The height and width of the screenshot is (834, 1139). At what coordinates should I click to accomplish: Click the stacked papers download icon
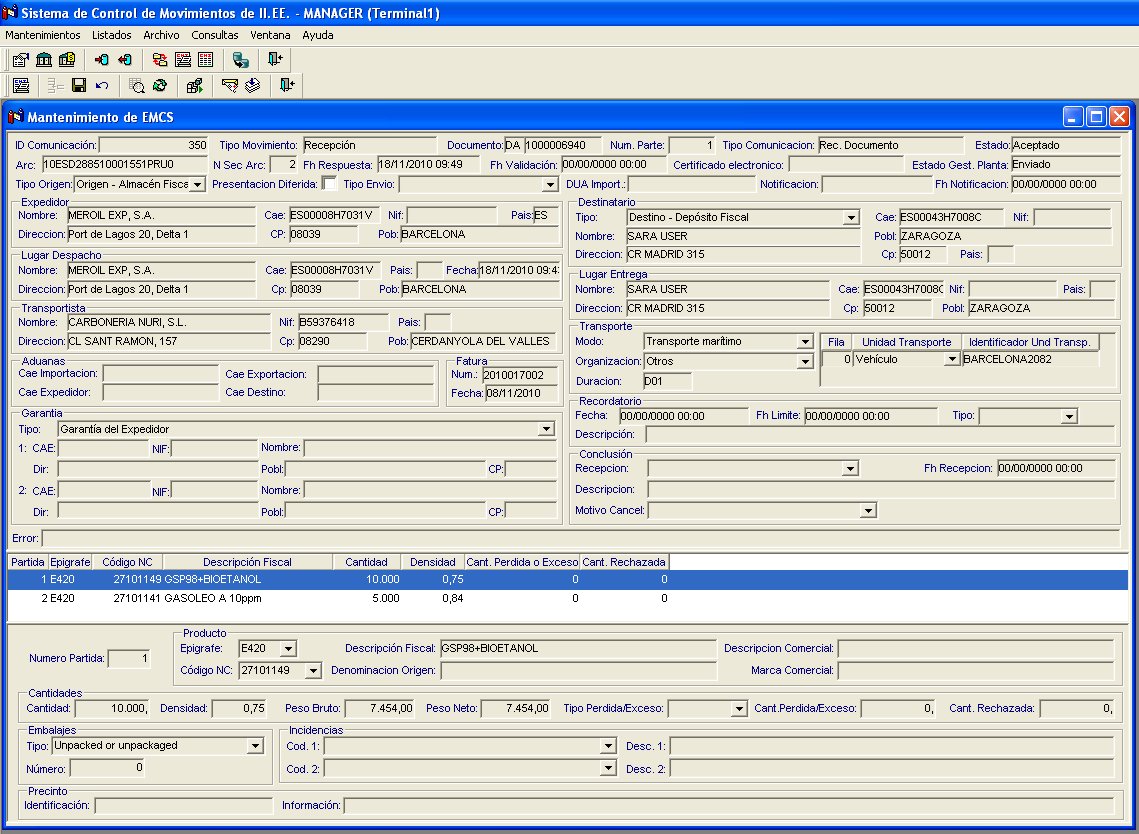(253, 86)
